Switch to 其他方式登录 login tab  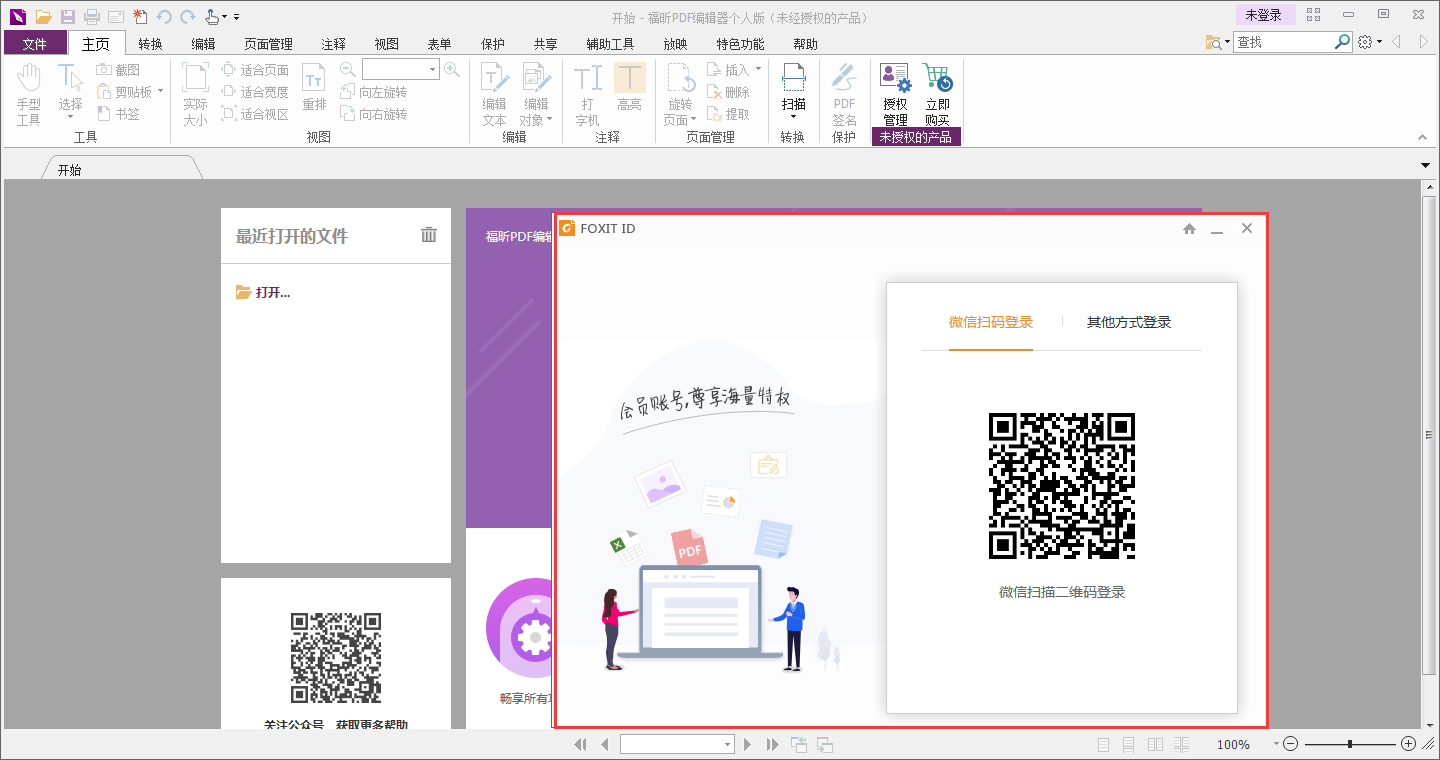coord(1129,322)
